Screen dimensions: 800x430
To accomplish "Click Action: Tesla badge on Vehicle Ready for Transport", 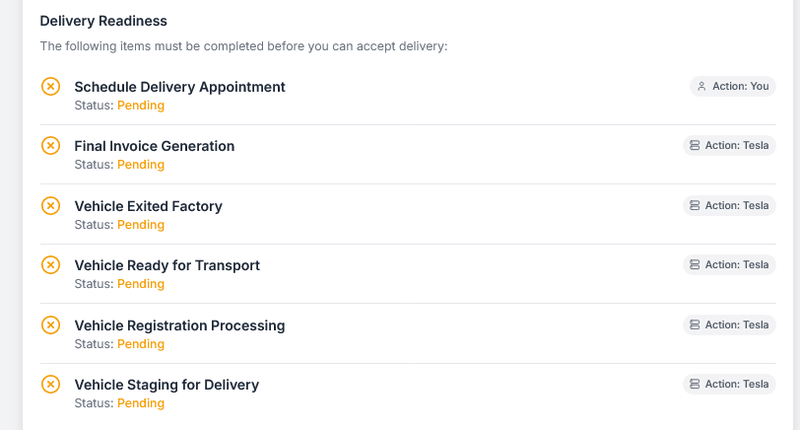I will (729, 265).
